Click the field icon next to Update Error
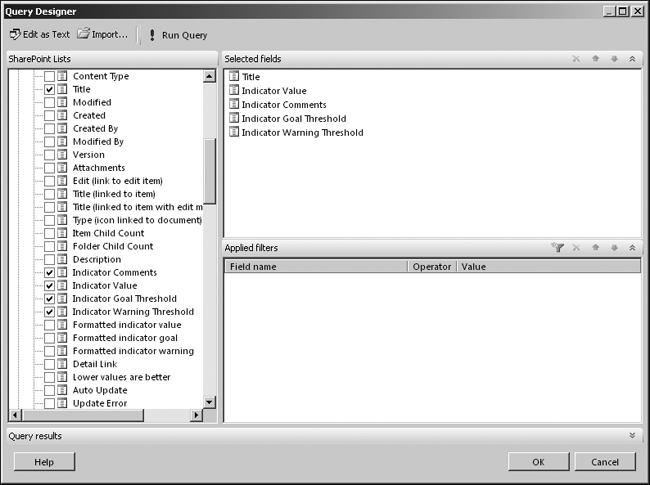650x485 pixels. [x=62, y=403]
